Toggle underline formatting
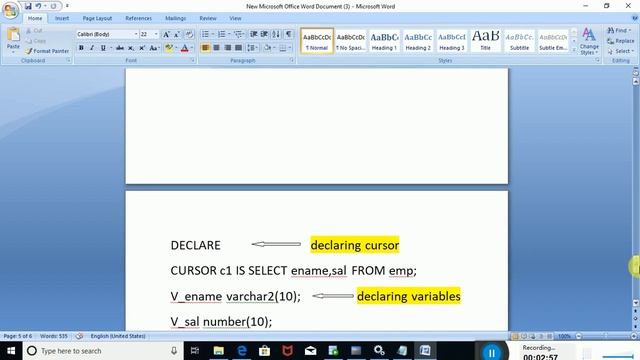This screenshot has width=640, height=360. pos(103,48)
